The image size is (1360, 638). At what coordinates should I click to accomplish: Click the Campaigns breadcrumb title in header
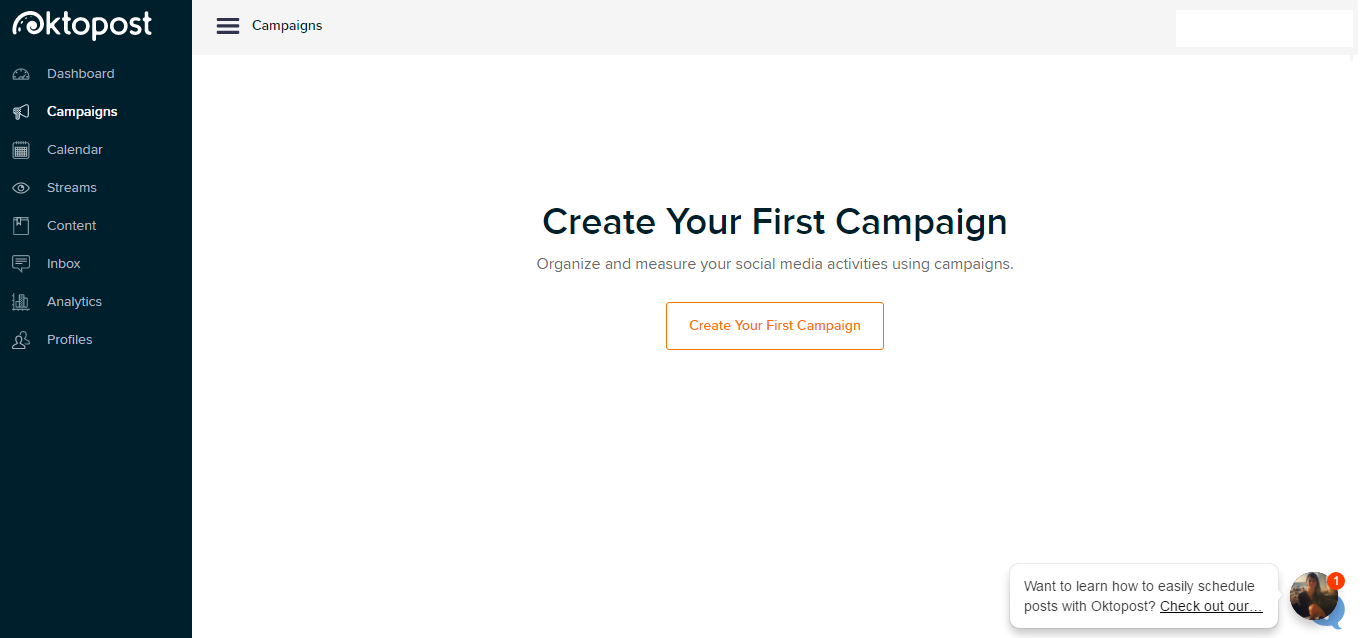pos(287,26)
